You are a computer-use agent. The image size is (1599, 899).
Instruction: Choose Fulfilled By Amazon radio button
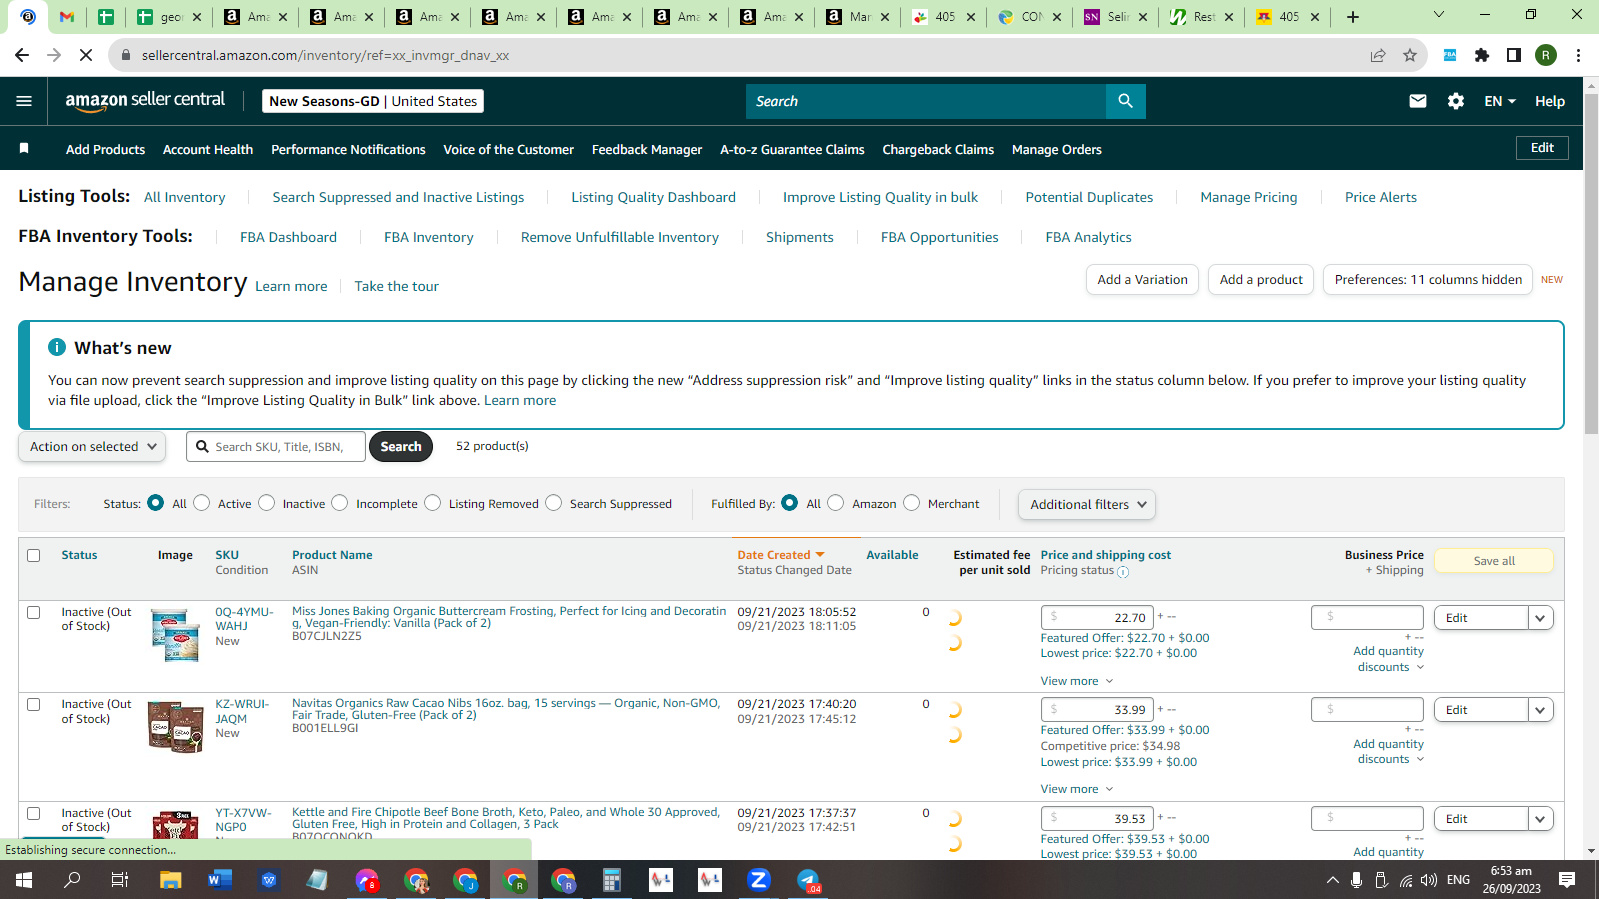click(x=836, y=503)
